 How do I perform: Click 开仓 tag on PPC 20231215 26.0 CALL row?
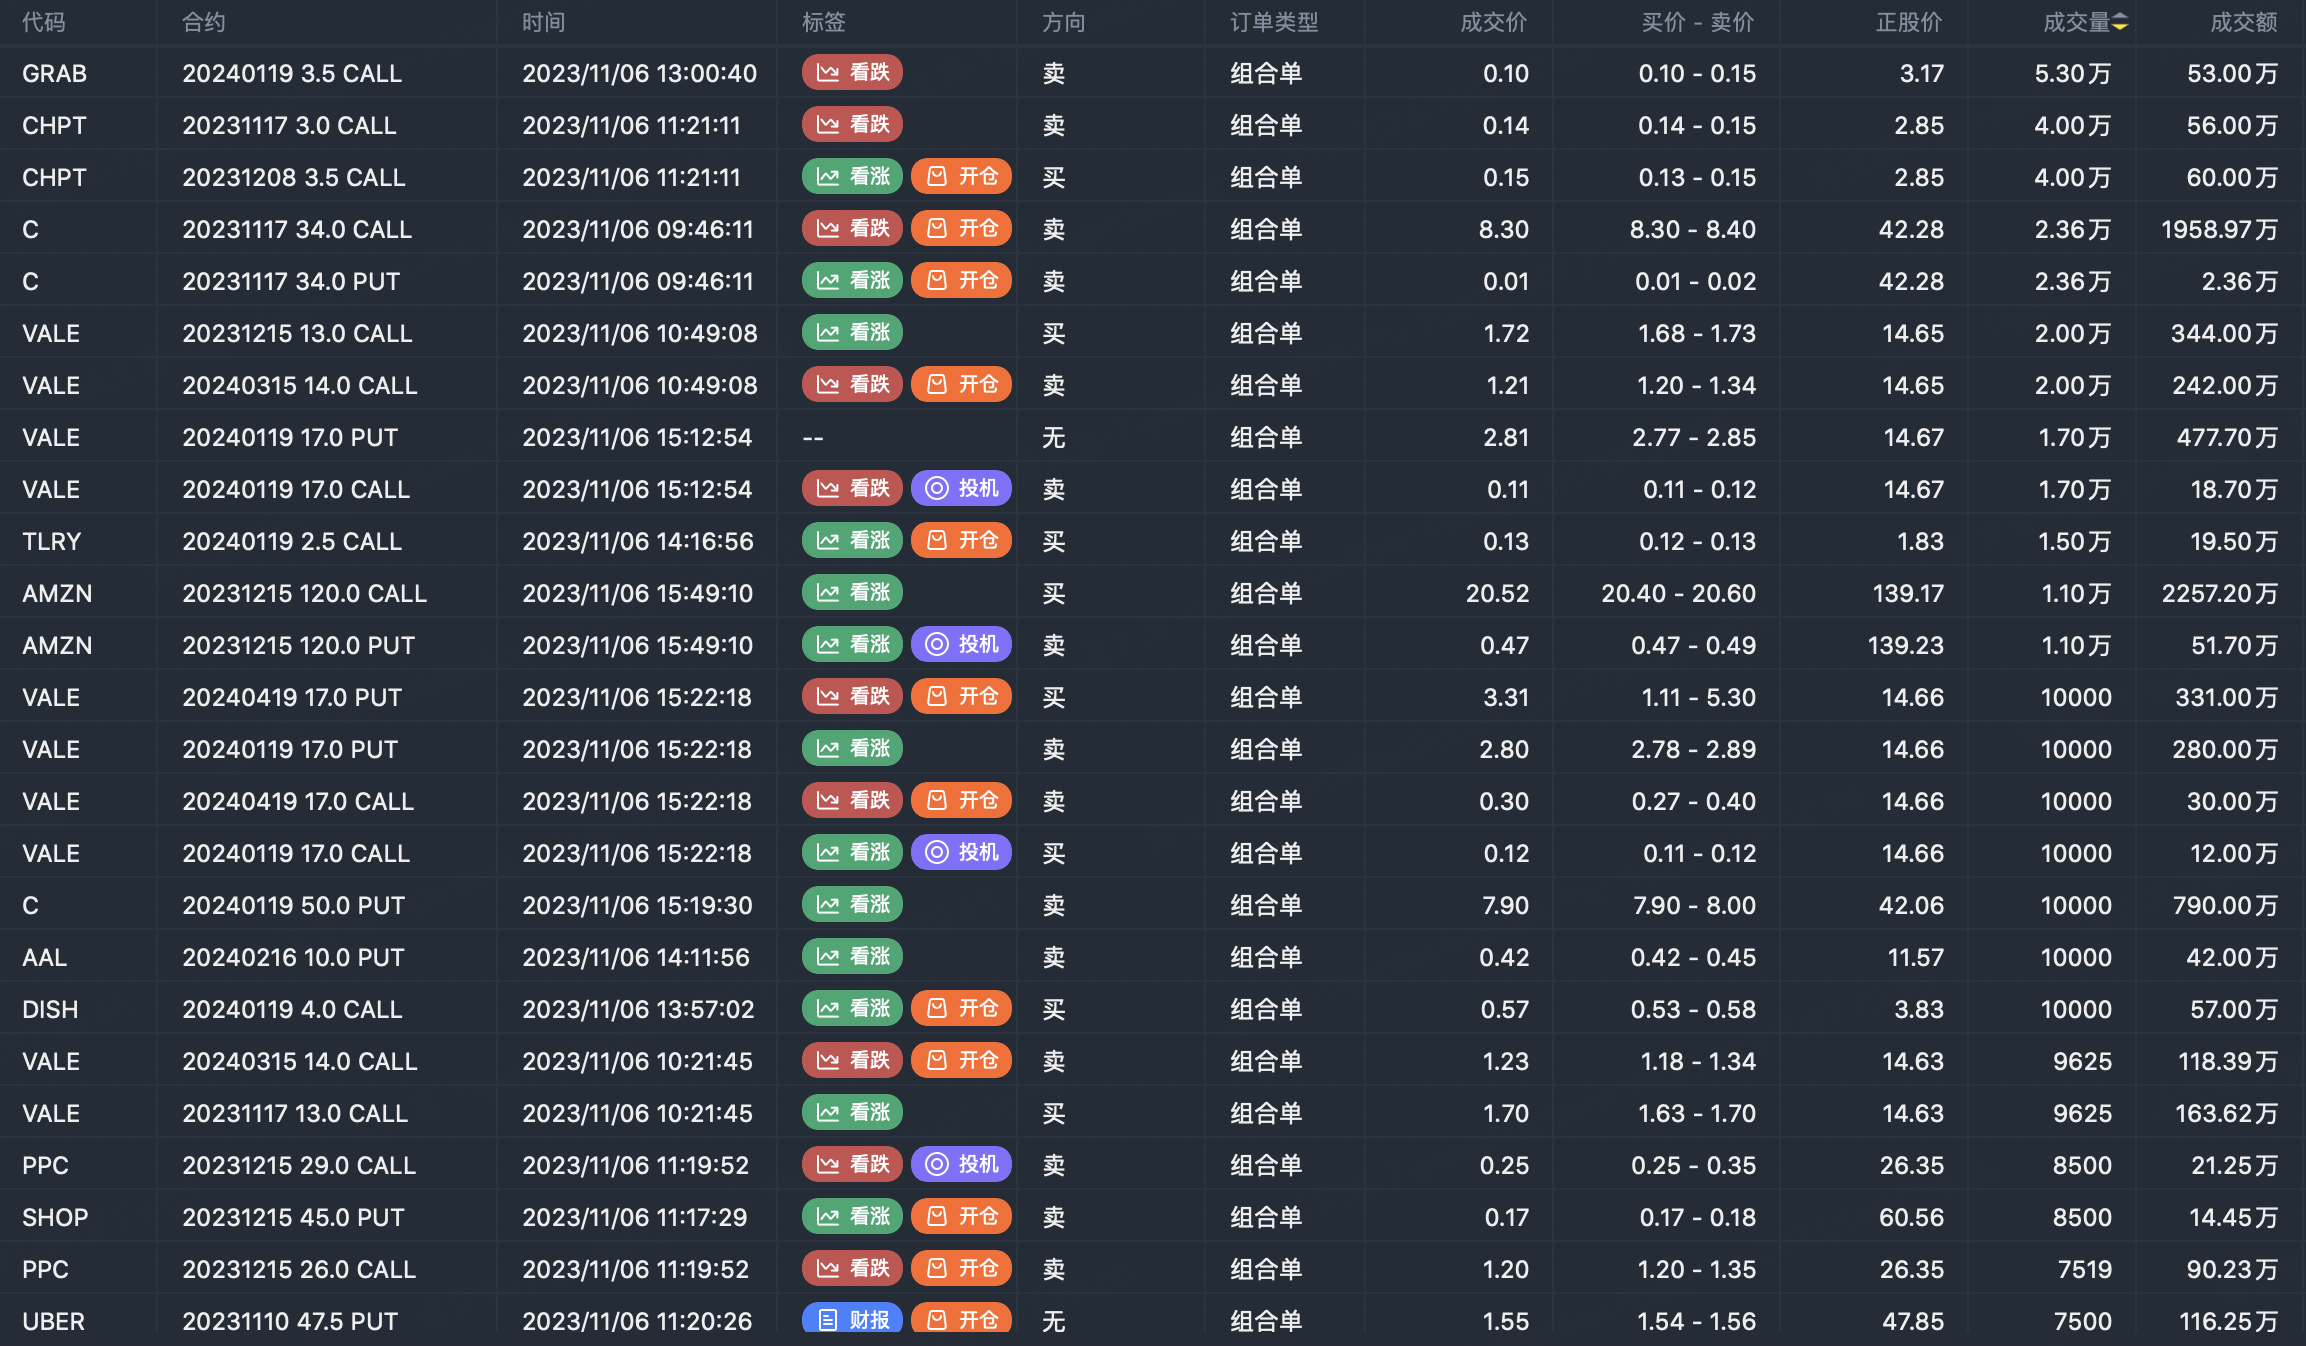point(962,1268)
